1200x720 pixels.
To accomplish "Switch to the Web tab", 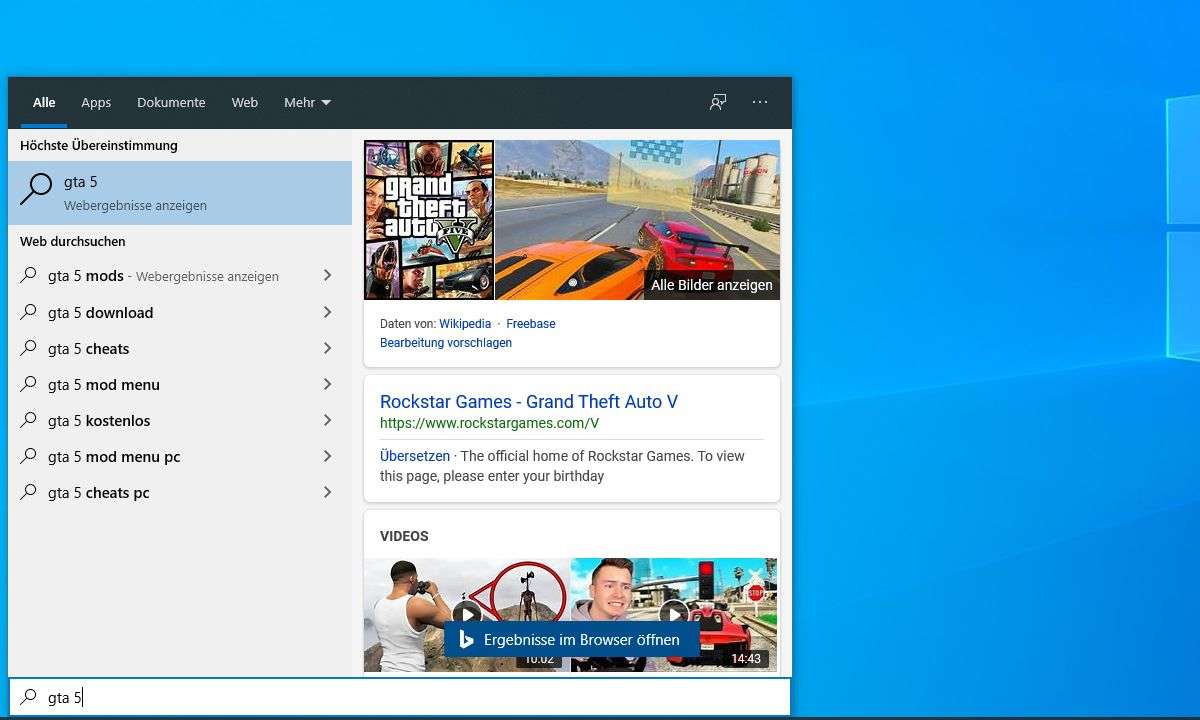I will tap(245, 102).
